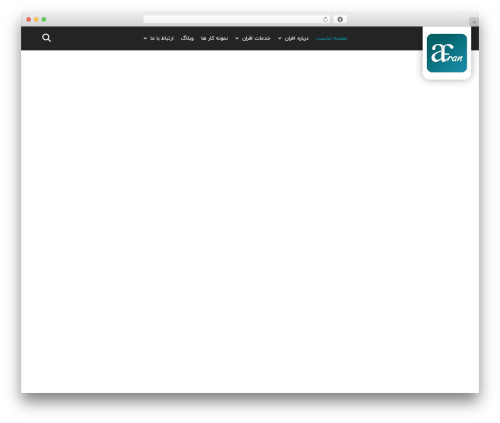This screenshot has width=500, height=423.
Task: Go to the وبلاگ page
Action: (187, 38)
